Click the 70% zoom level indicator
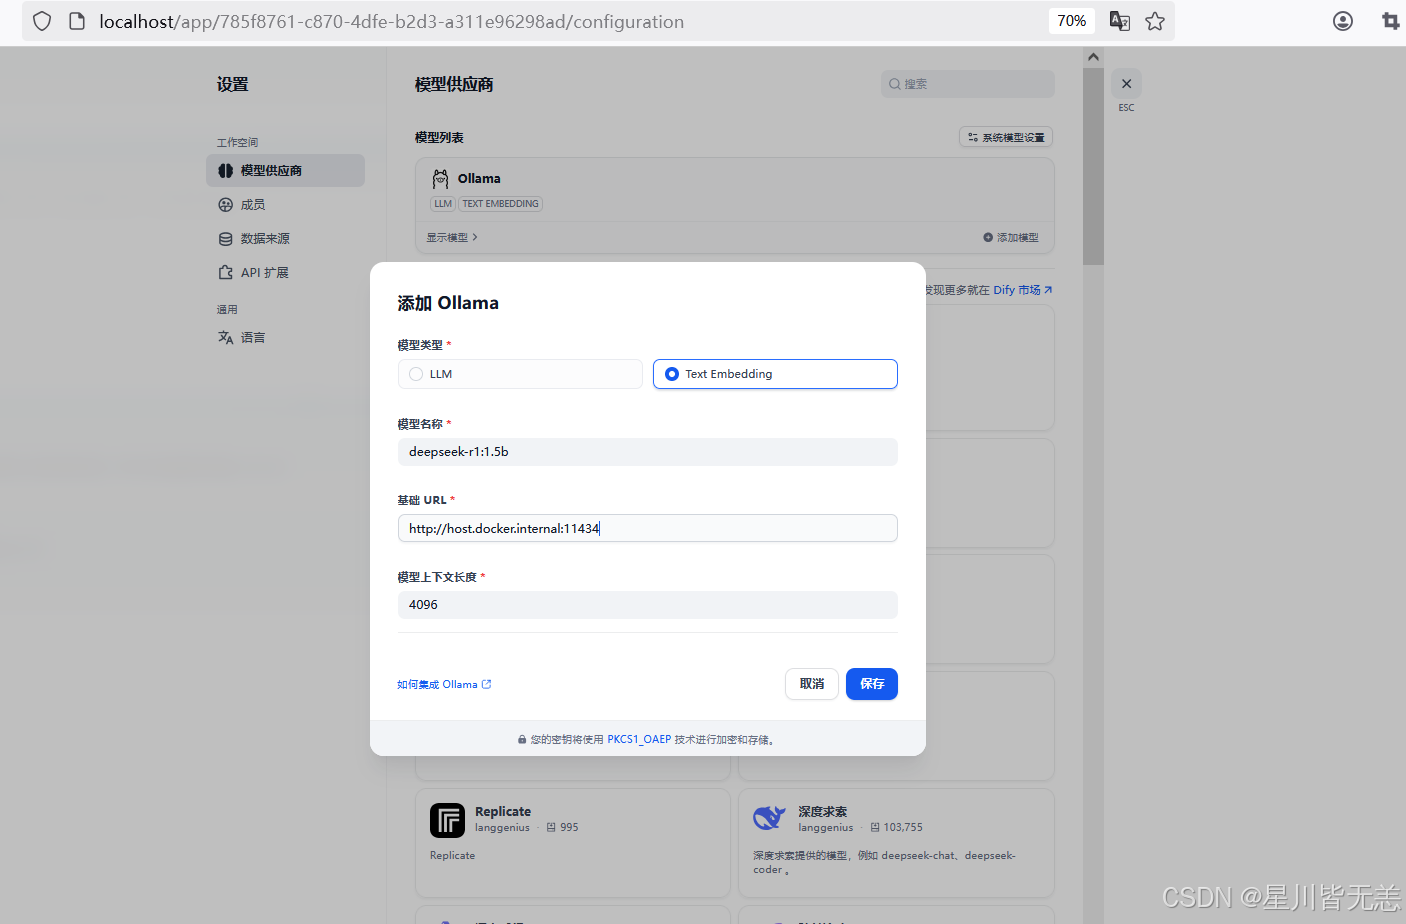Viewport: 1406px width, 924px height. coord(1071,21)
